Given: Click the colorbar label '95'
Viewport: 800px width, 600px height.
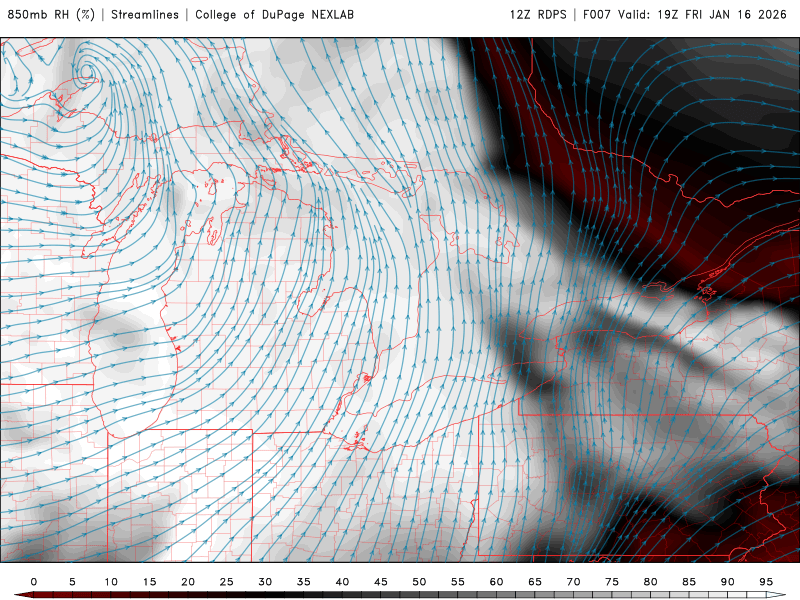Looking at the screenshot, I should [766, 582].
